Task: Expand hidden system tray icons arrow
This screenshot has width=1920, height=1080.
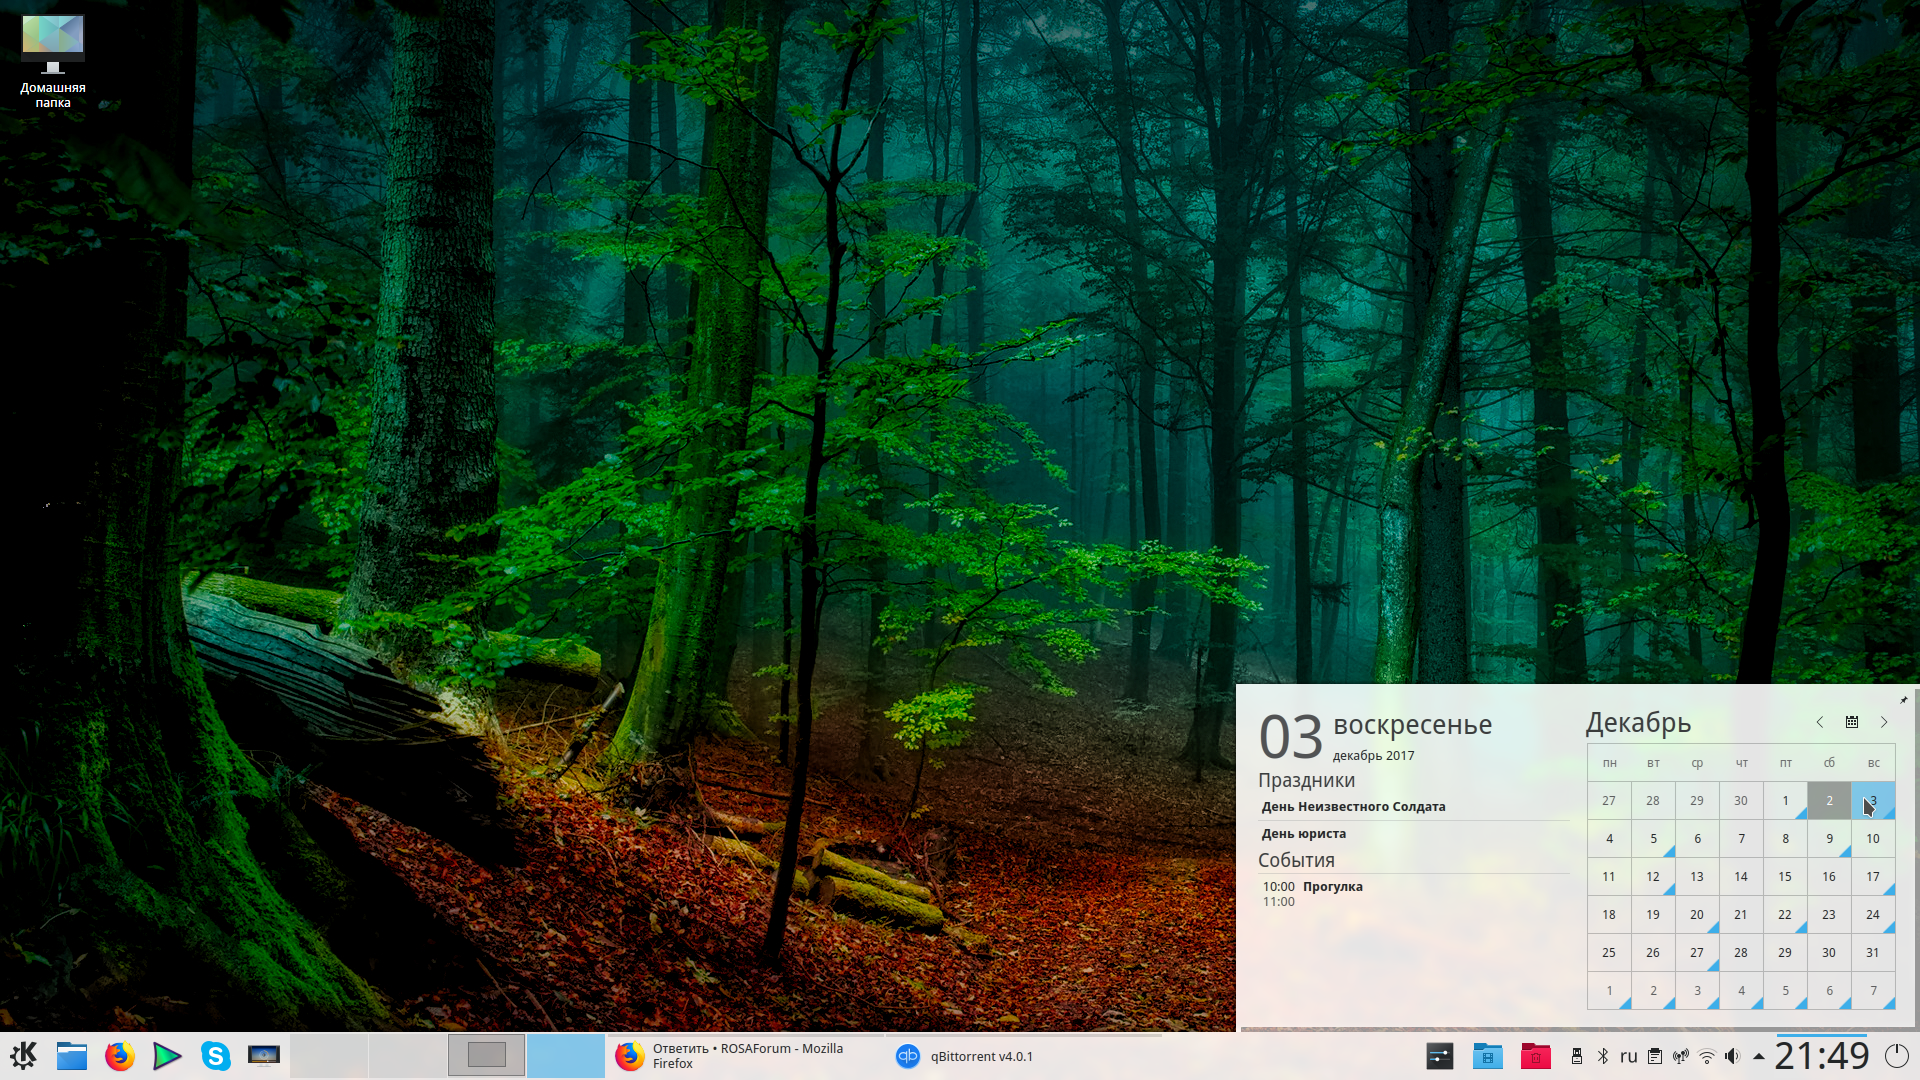Action: coord(1758,1056)
